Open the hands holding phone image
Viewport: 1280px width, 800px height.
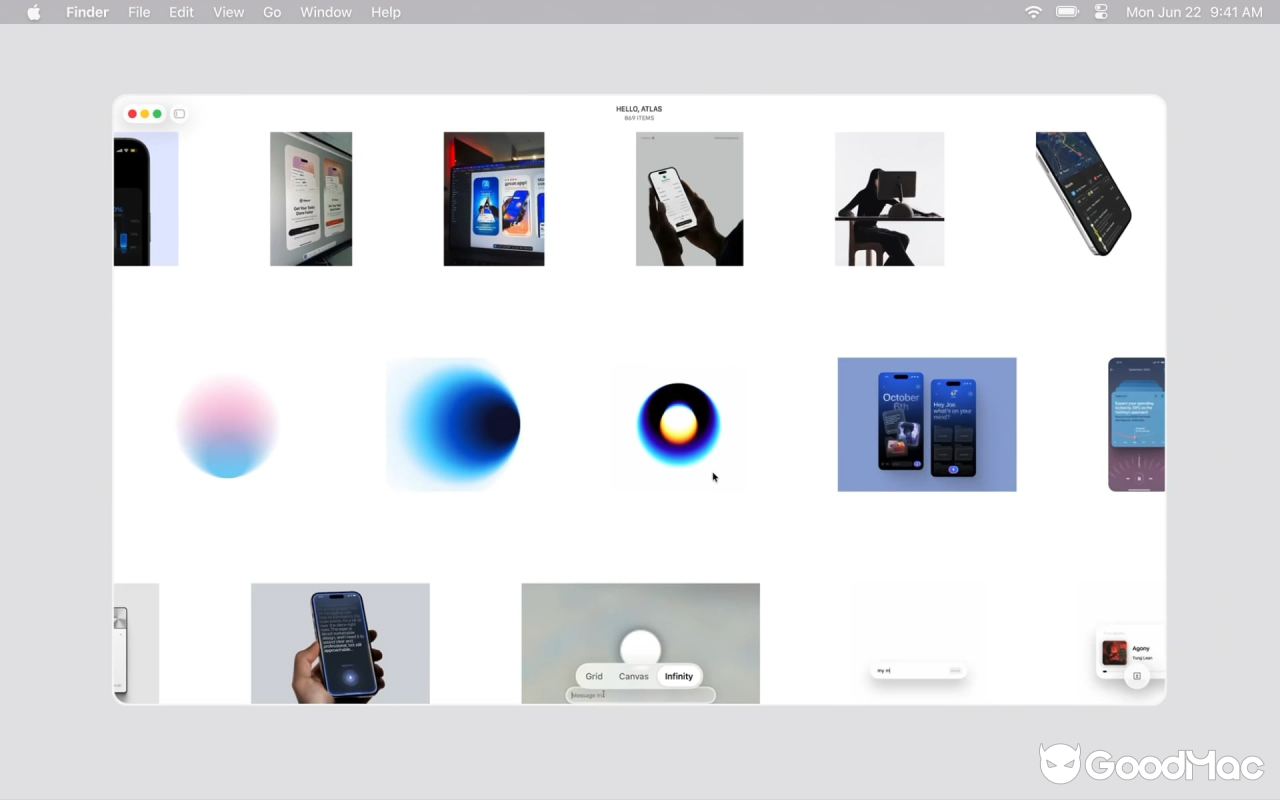(x=689, y=199)
